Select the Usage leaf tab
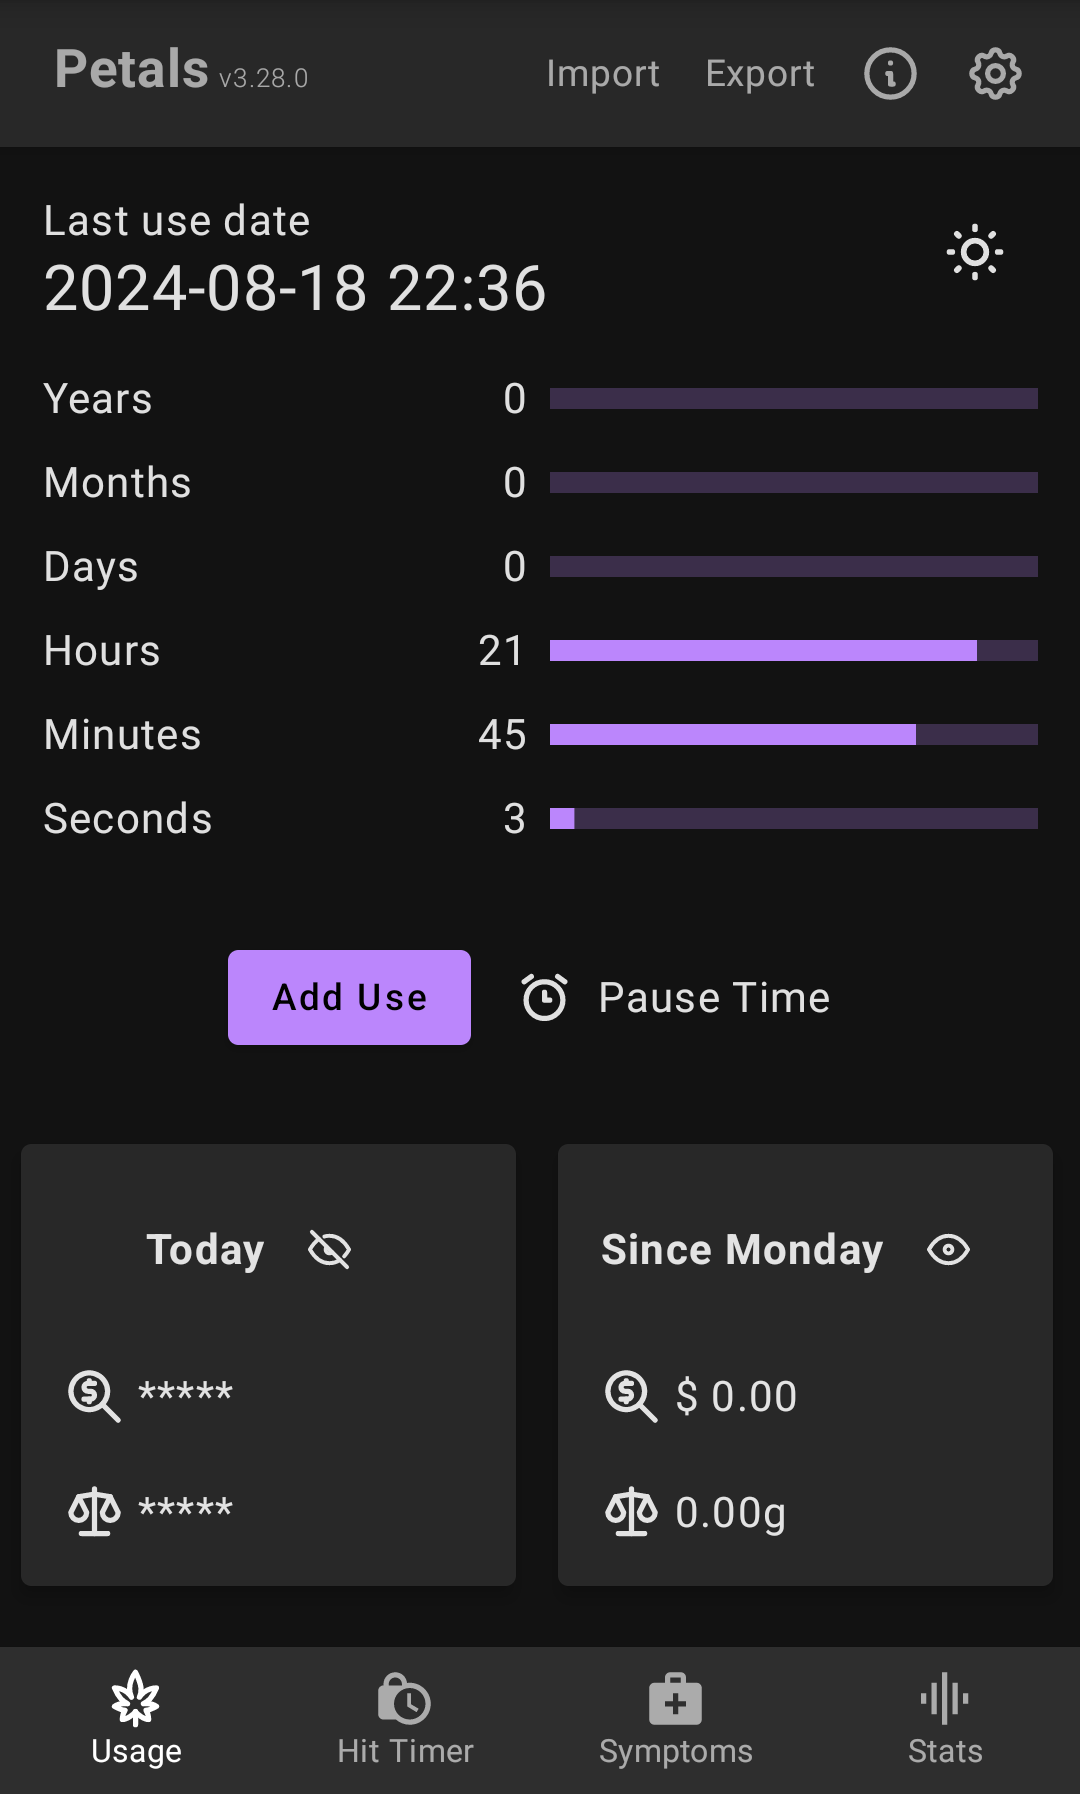The width and height of the screenshot is (1080, 1794). pyautogui.click(x=136, y=1720)
